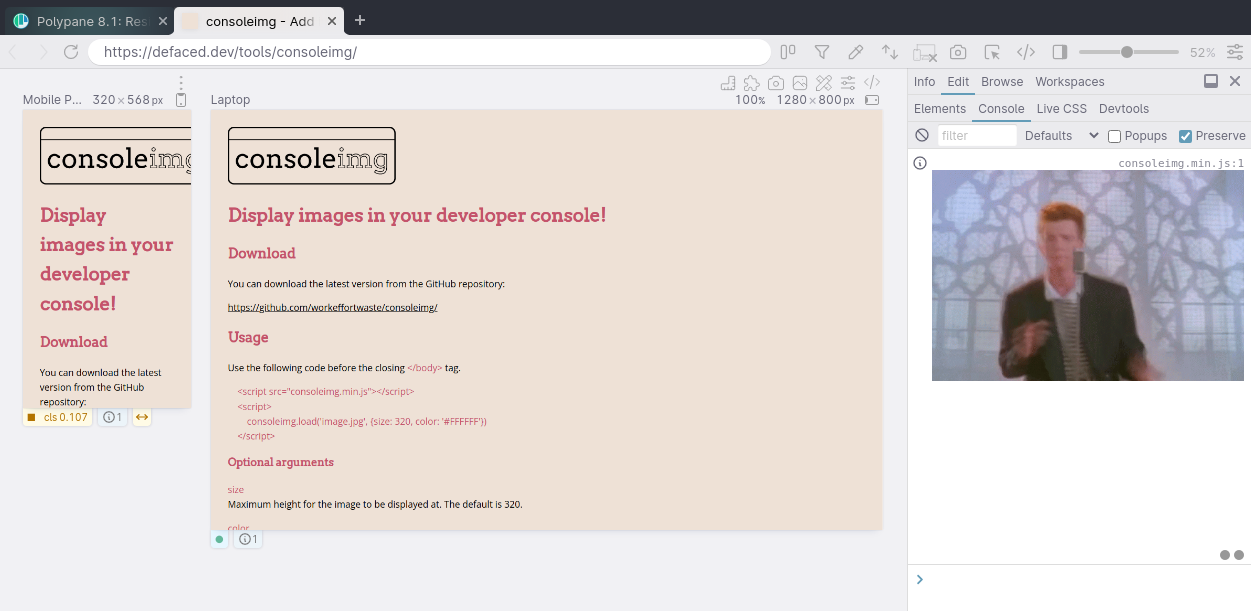Open the pane layout icon in the toolbar
1251x611 pixels.
pyautogui.click(x=788, y=52)
